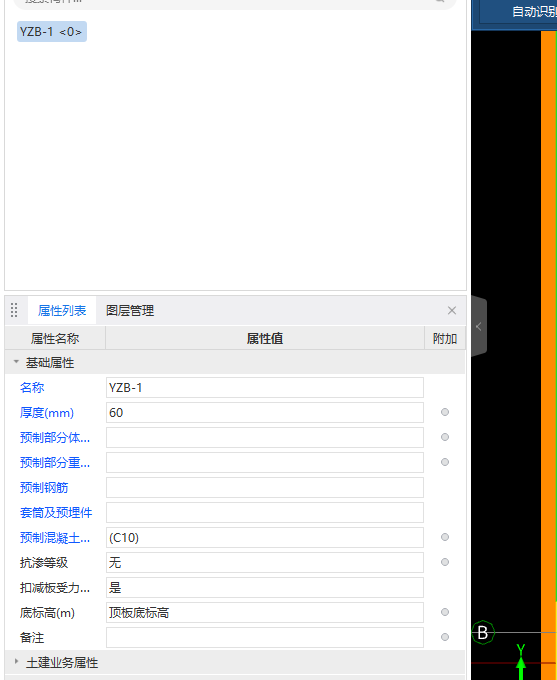Click the 预制钢筋 property label
This screenshot has height=680, width=557.
(x=44, y=487)
